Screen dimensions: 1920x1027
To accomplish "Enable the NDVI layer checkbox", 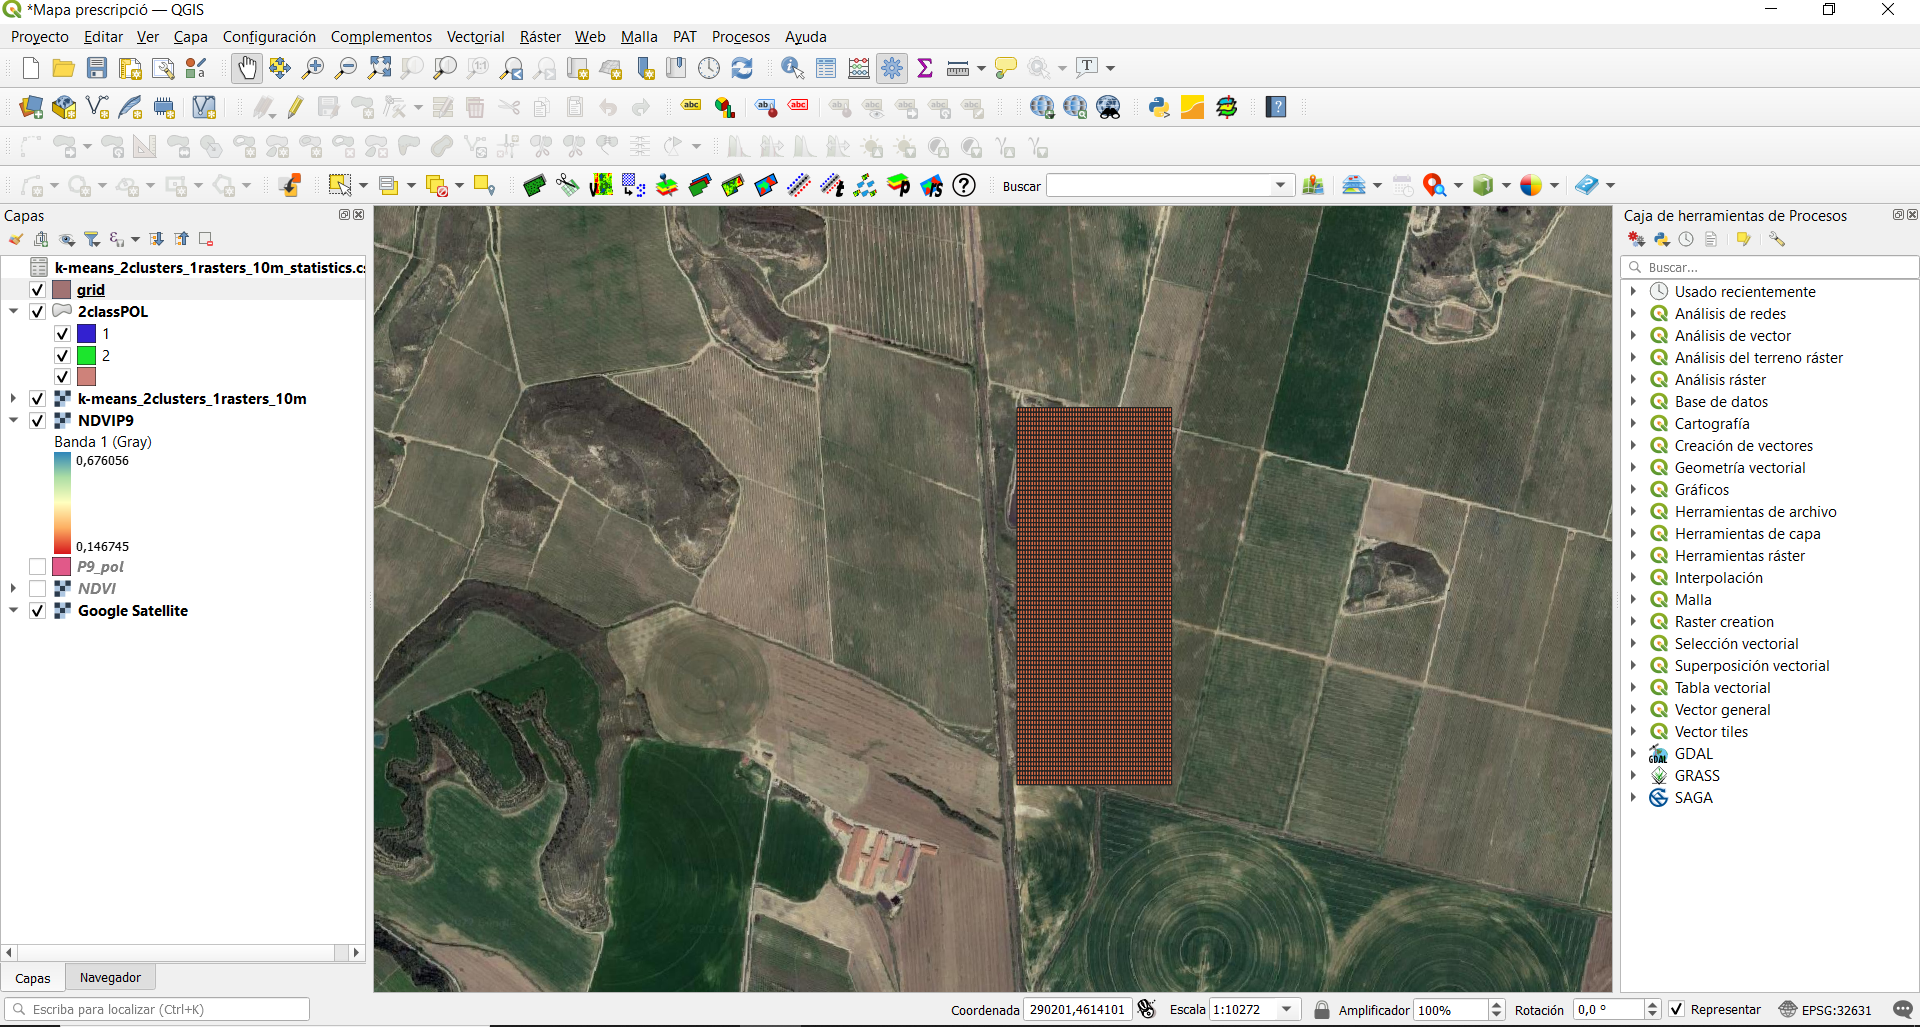I will coord(37,589).
